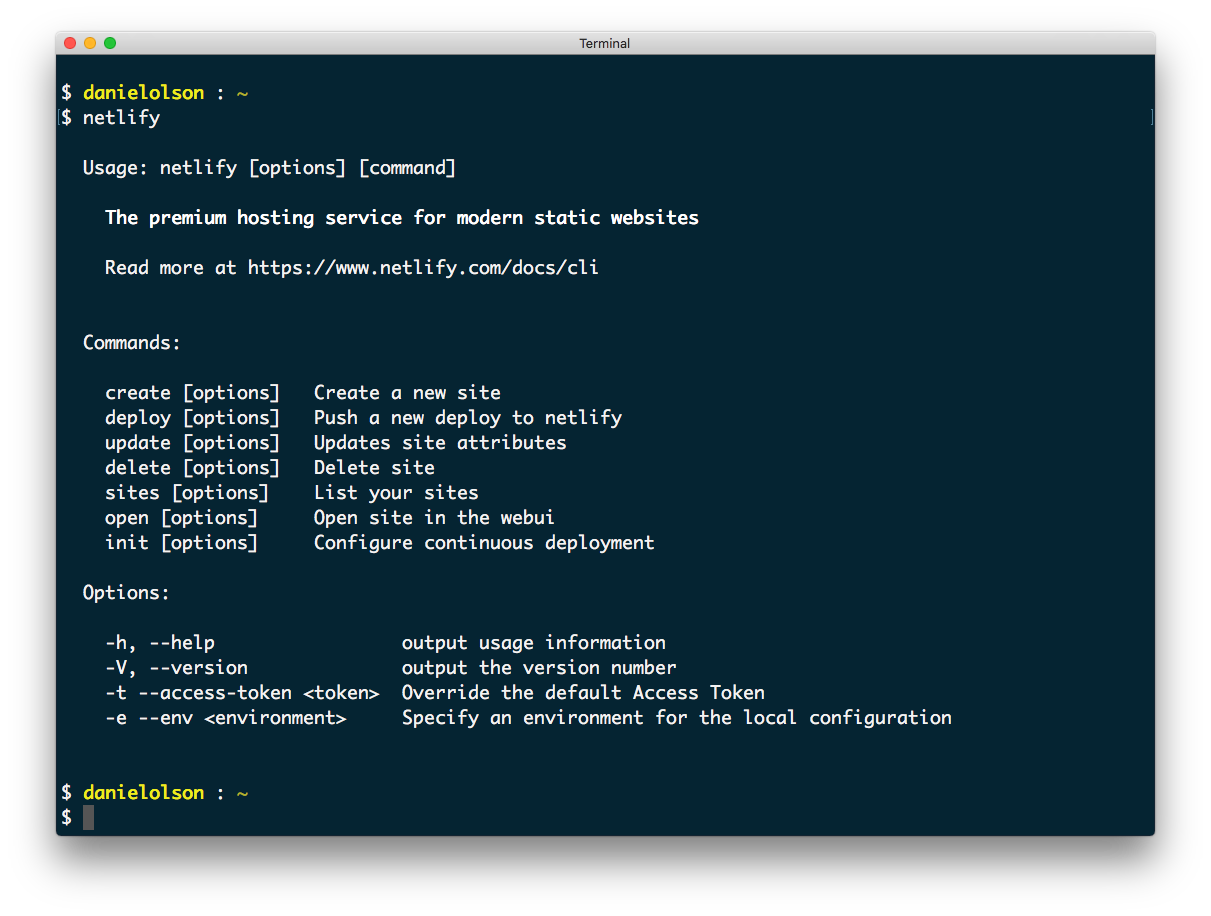Open the https://www.netlify.com/docs/cli URL
Image resolution: width=1211 pixels, height=916 pixels.
coord(423,268)
